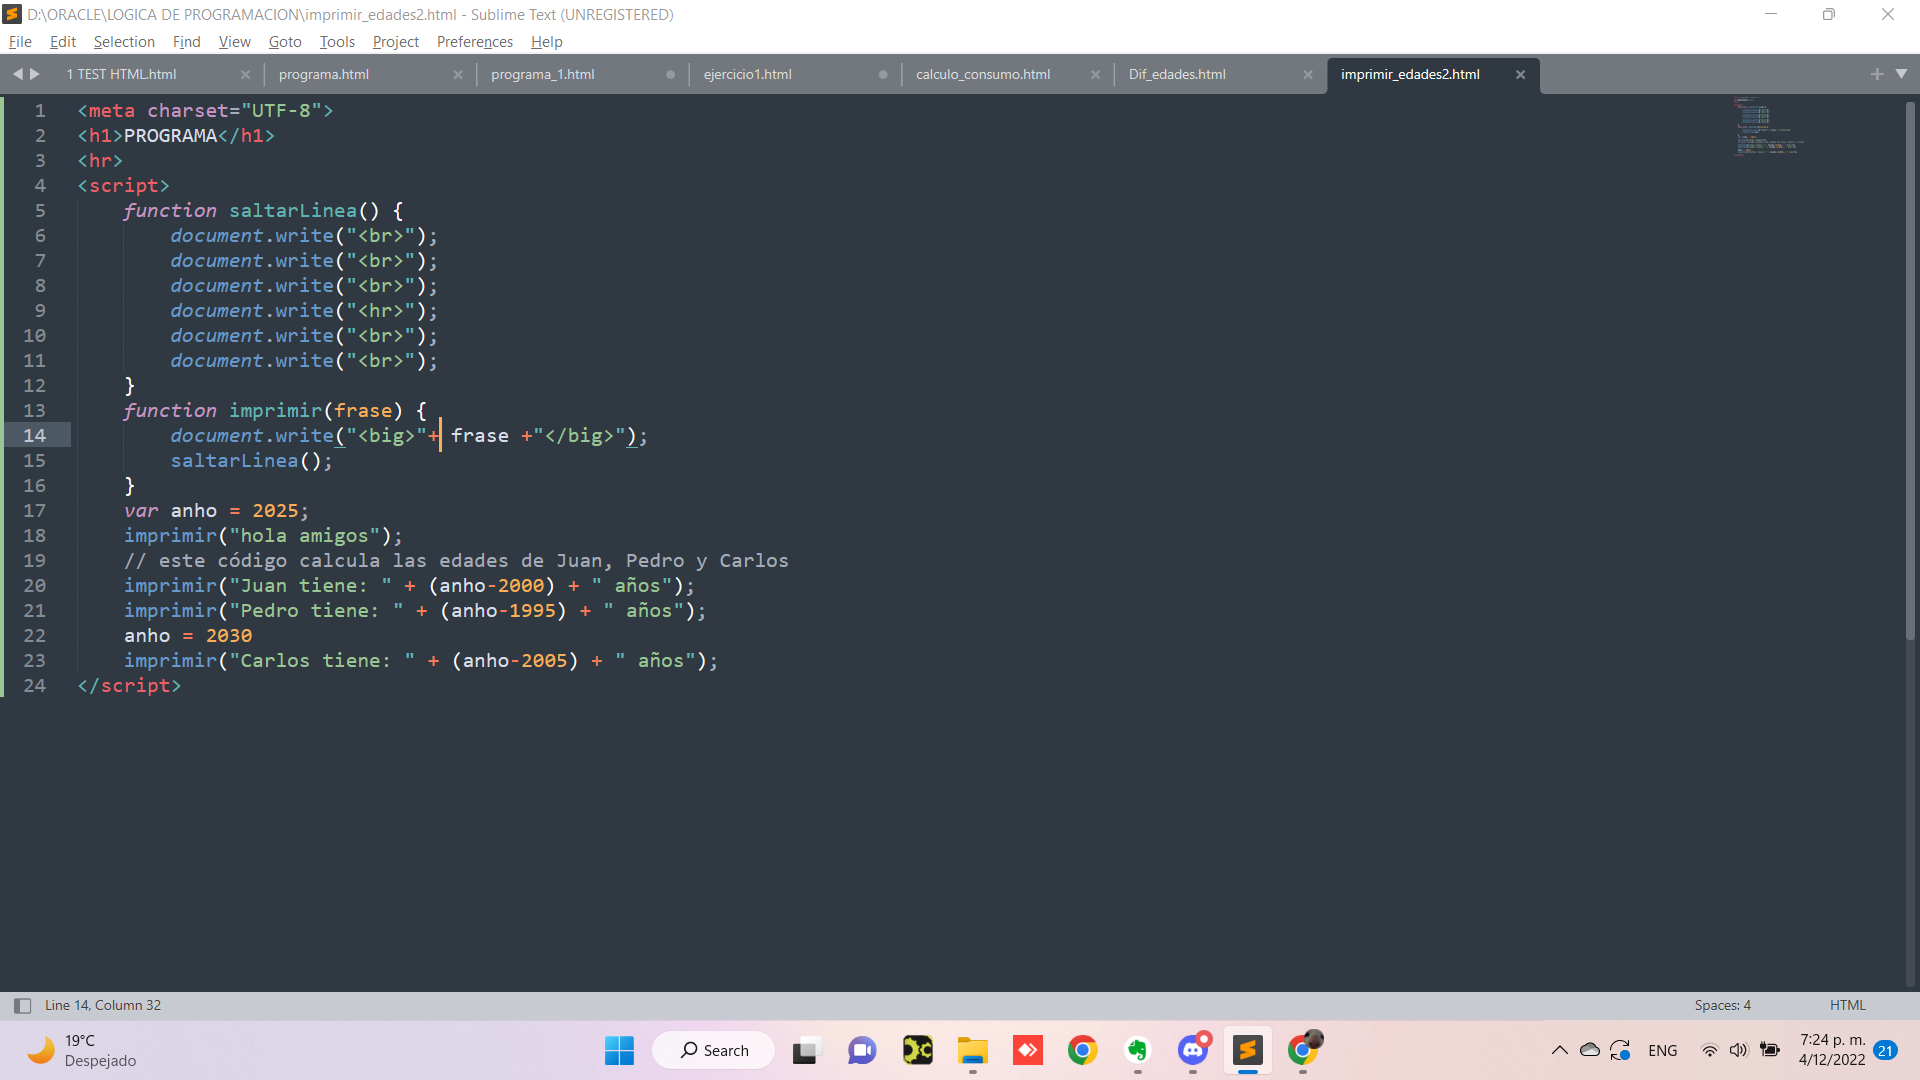Open the black-yellow app on taskbar

[917, 1050]
